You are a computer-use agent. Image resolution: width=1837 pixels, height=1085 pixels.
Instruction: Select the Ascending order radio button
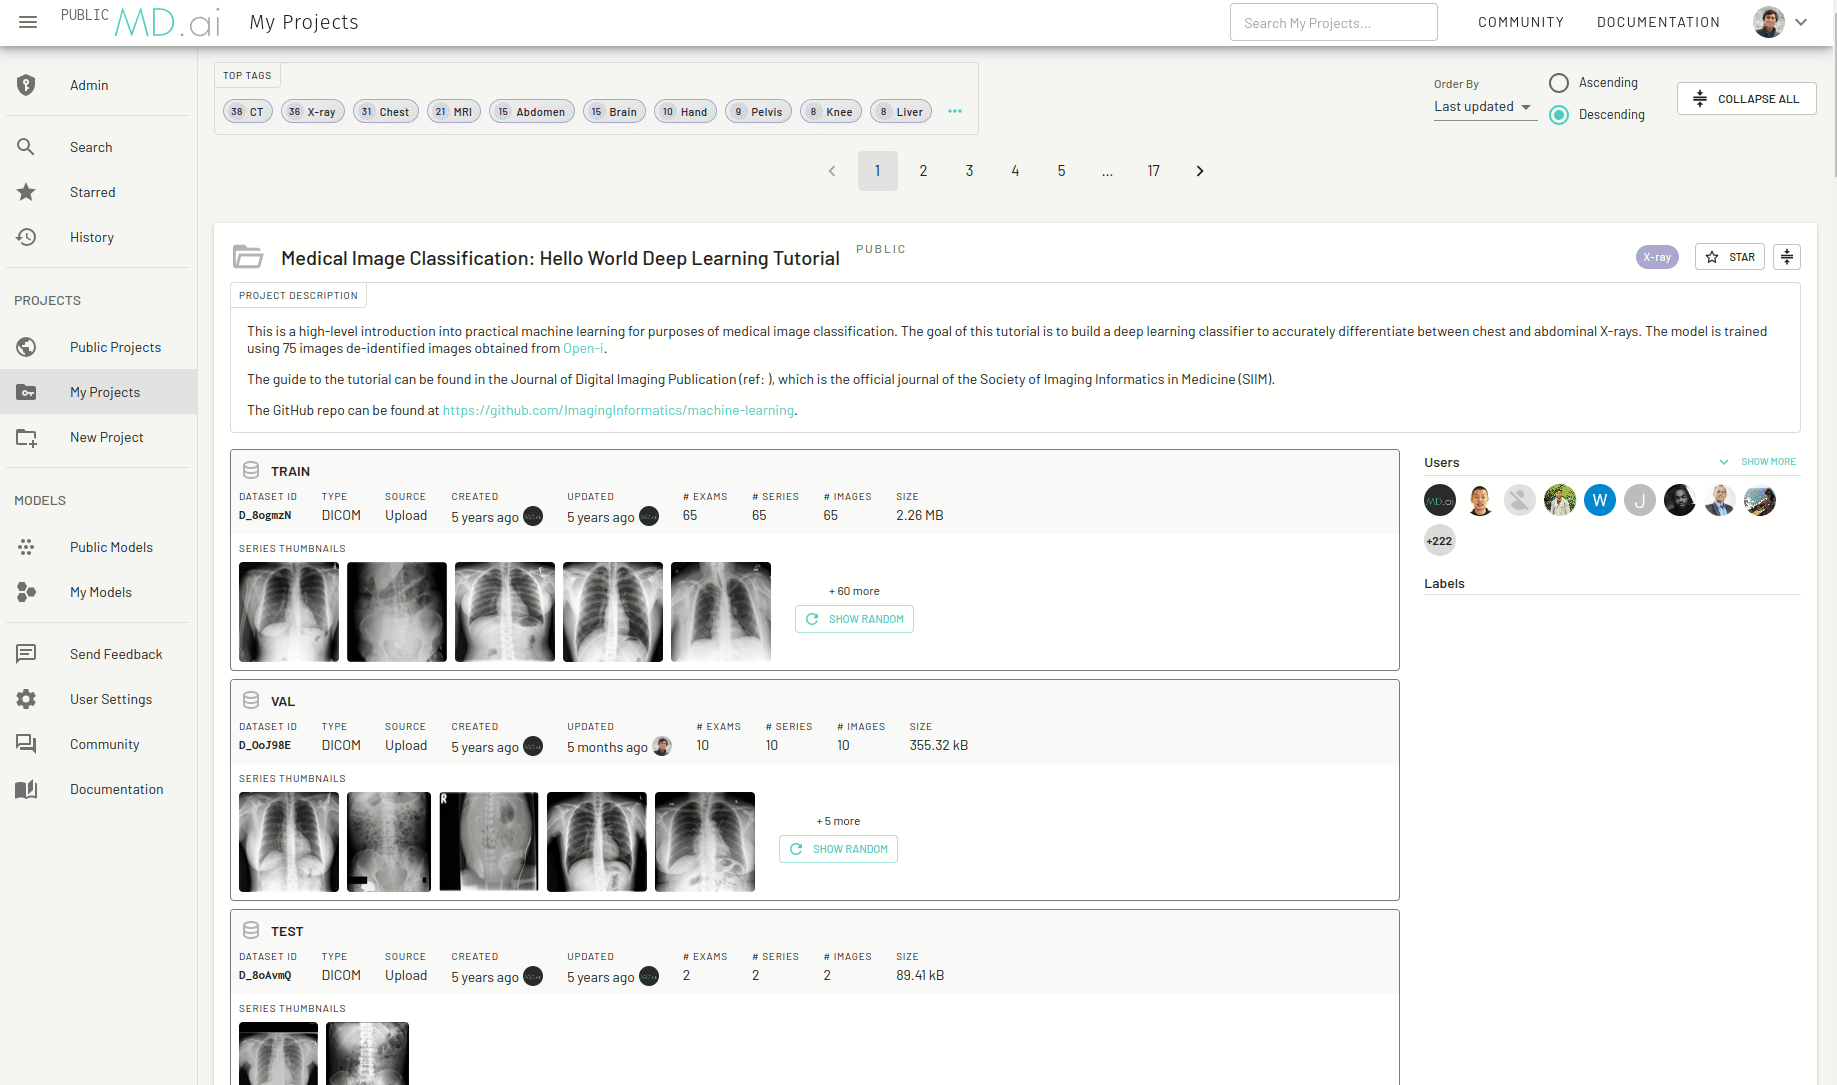pos(1558,83)
